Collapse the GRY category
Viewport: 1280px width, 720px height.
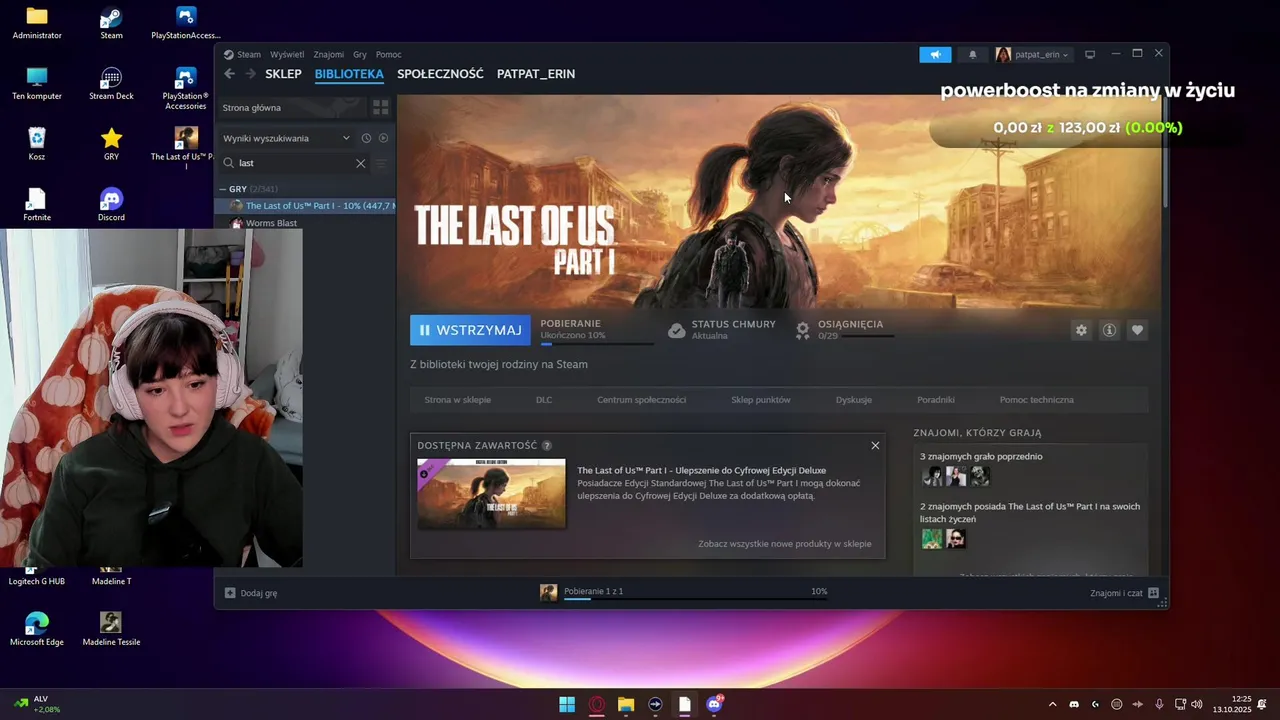point(223,189)
